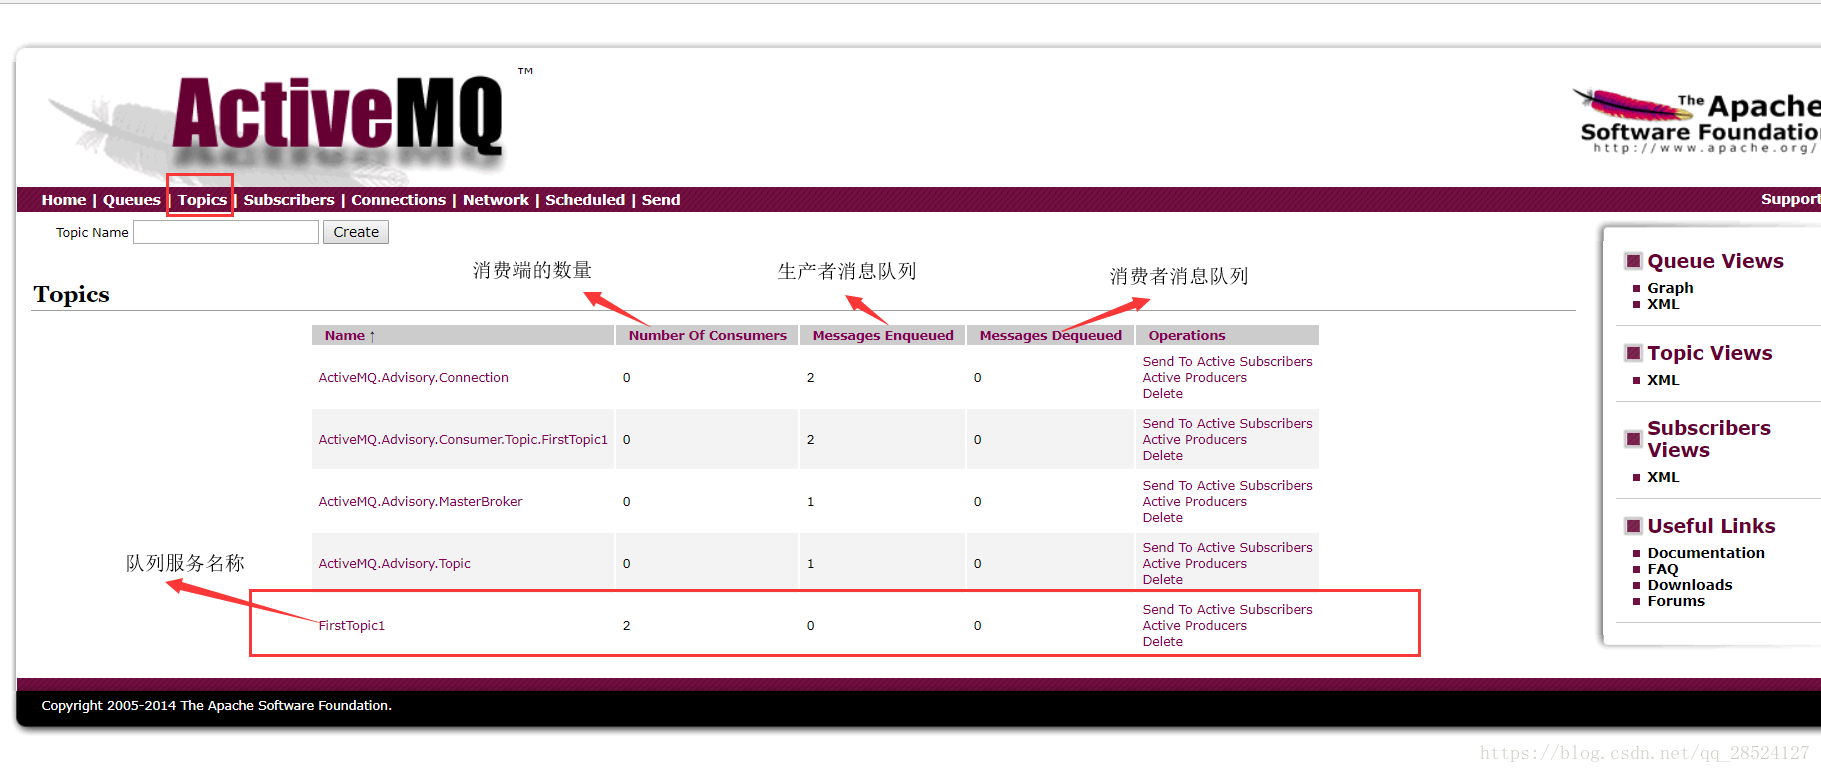
Task: Open the ActiveMQ.Advisory.Connection topic
Action: (413, 378)
